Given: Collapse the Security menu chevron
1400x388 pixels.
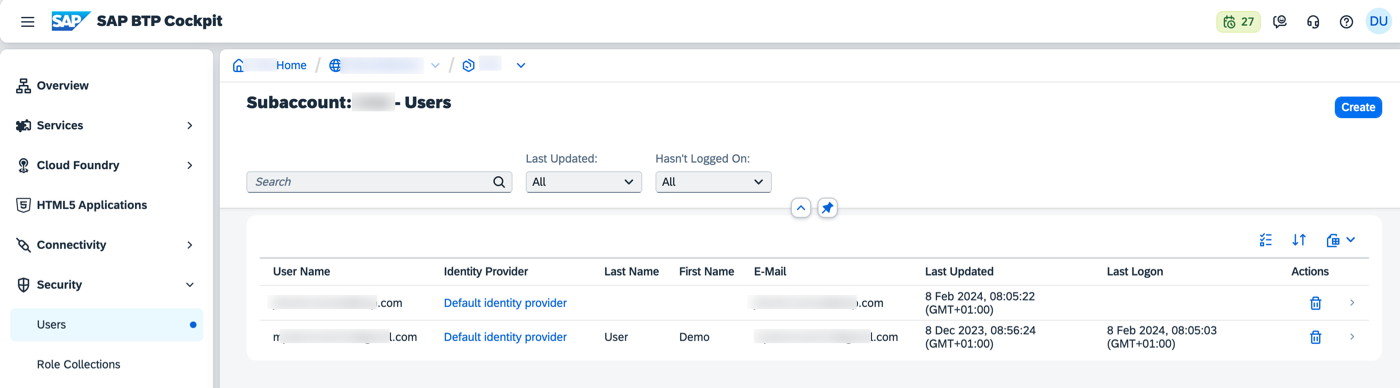Looking at the screenshot, I should tap(190, 285).
